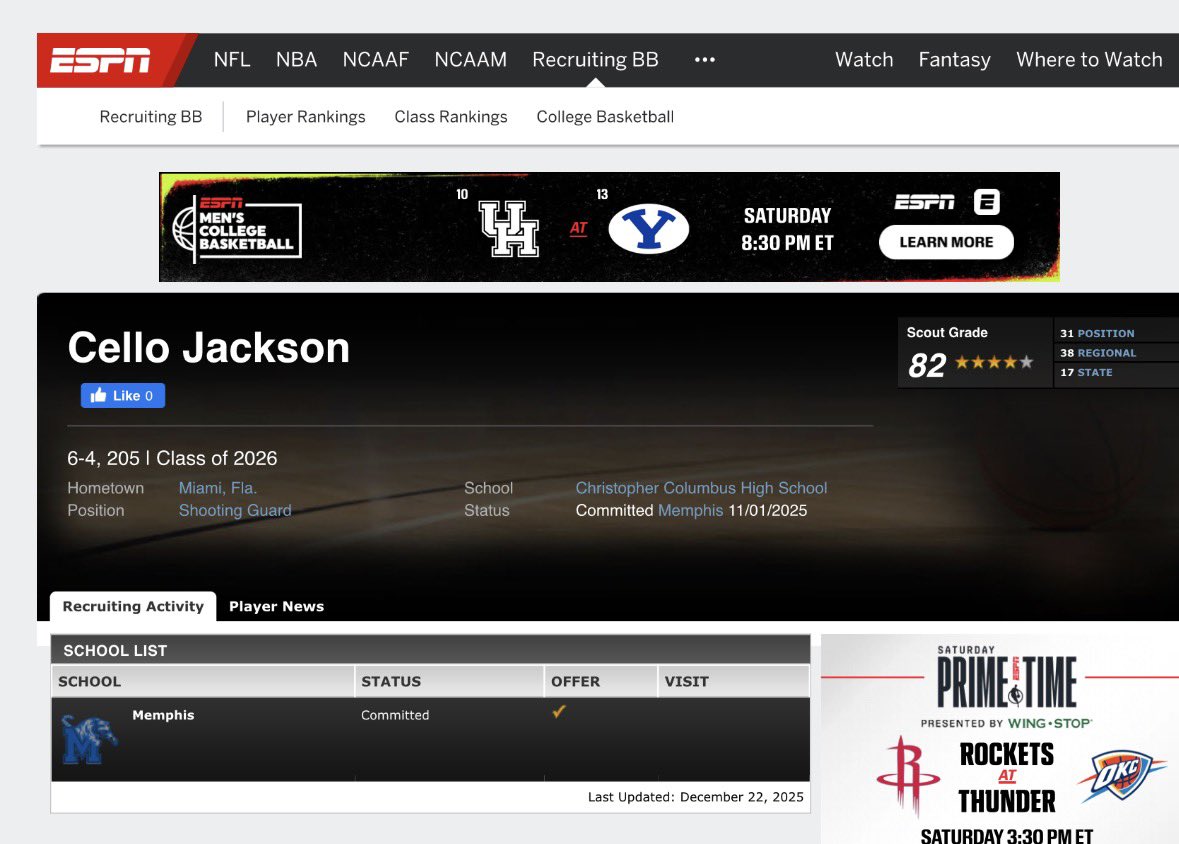Click the VISIT column header
The image size is (1179, 844).
733,681
